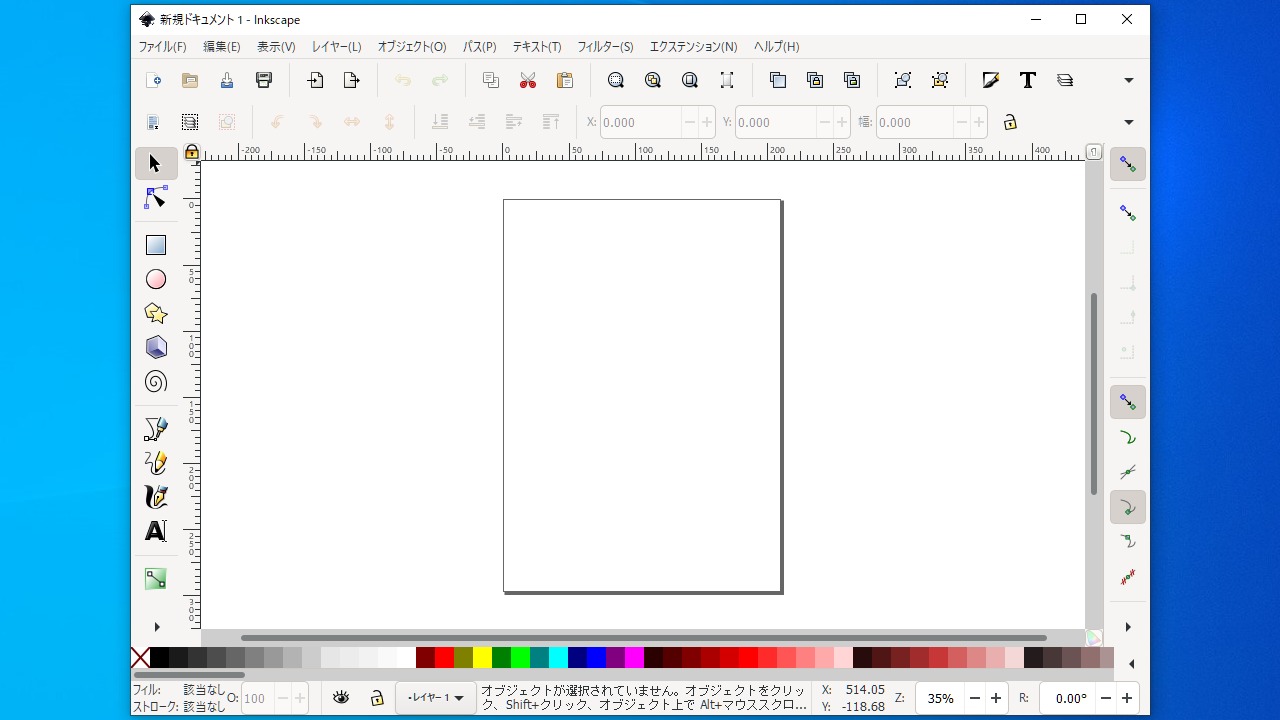Viewport: 1280px width, 720px height.
Task: Duplicate selected object icon
Action: pos(778,80)
